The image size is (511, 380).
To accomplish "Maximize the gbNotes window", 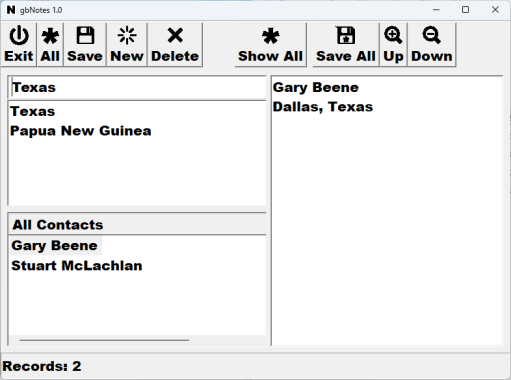I will [x=465, y=10].
